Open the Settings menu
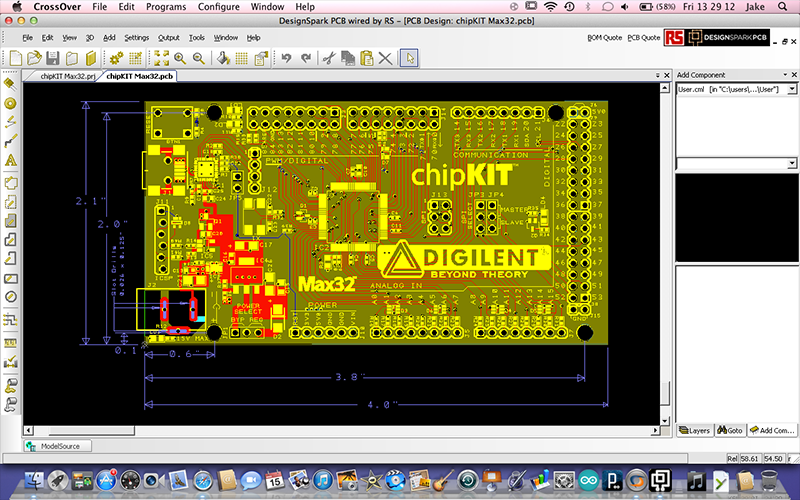The height and width of the screenshot is (500, 800). (x=136, y=37)
